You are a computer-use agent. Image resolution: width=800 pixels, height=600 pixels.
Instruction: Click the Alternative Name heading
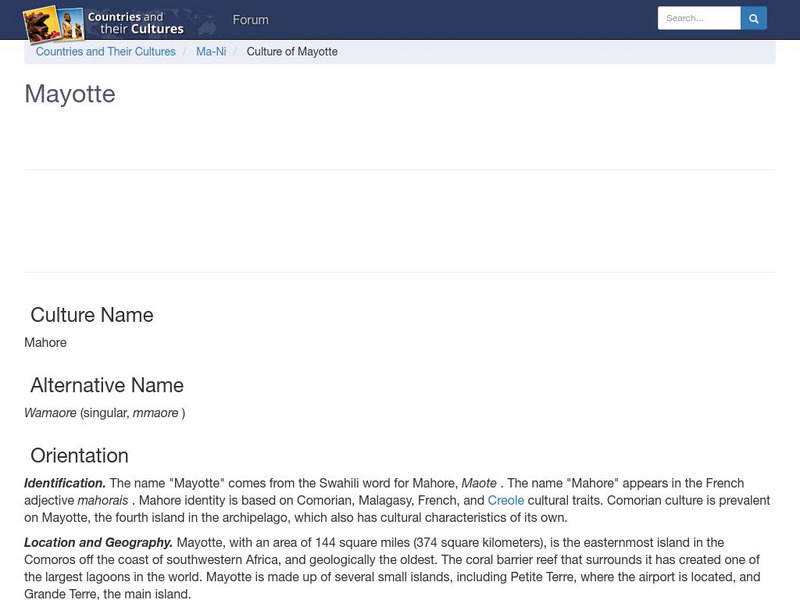[x=107, y=385]
